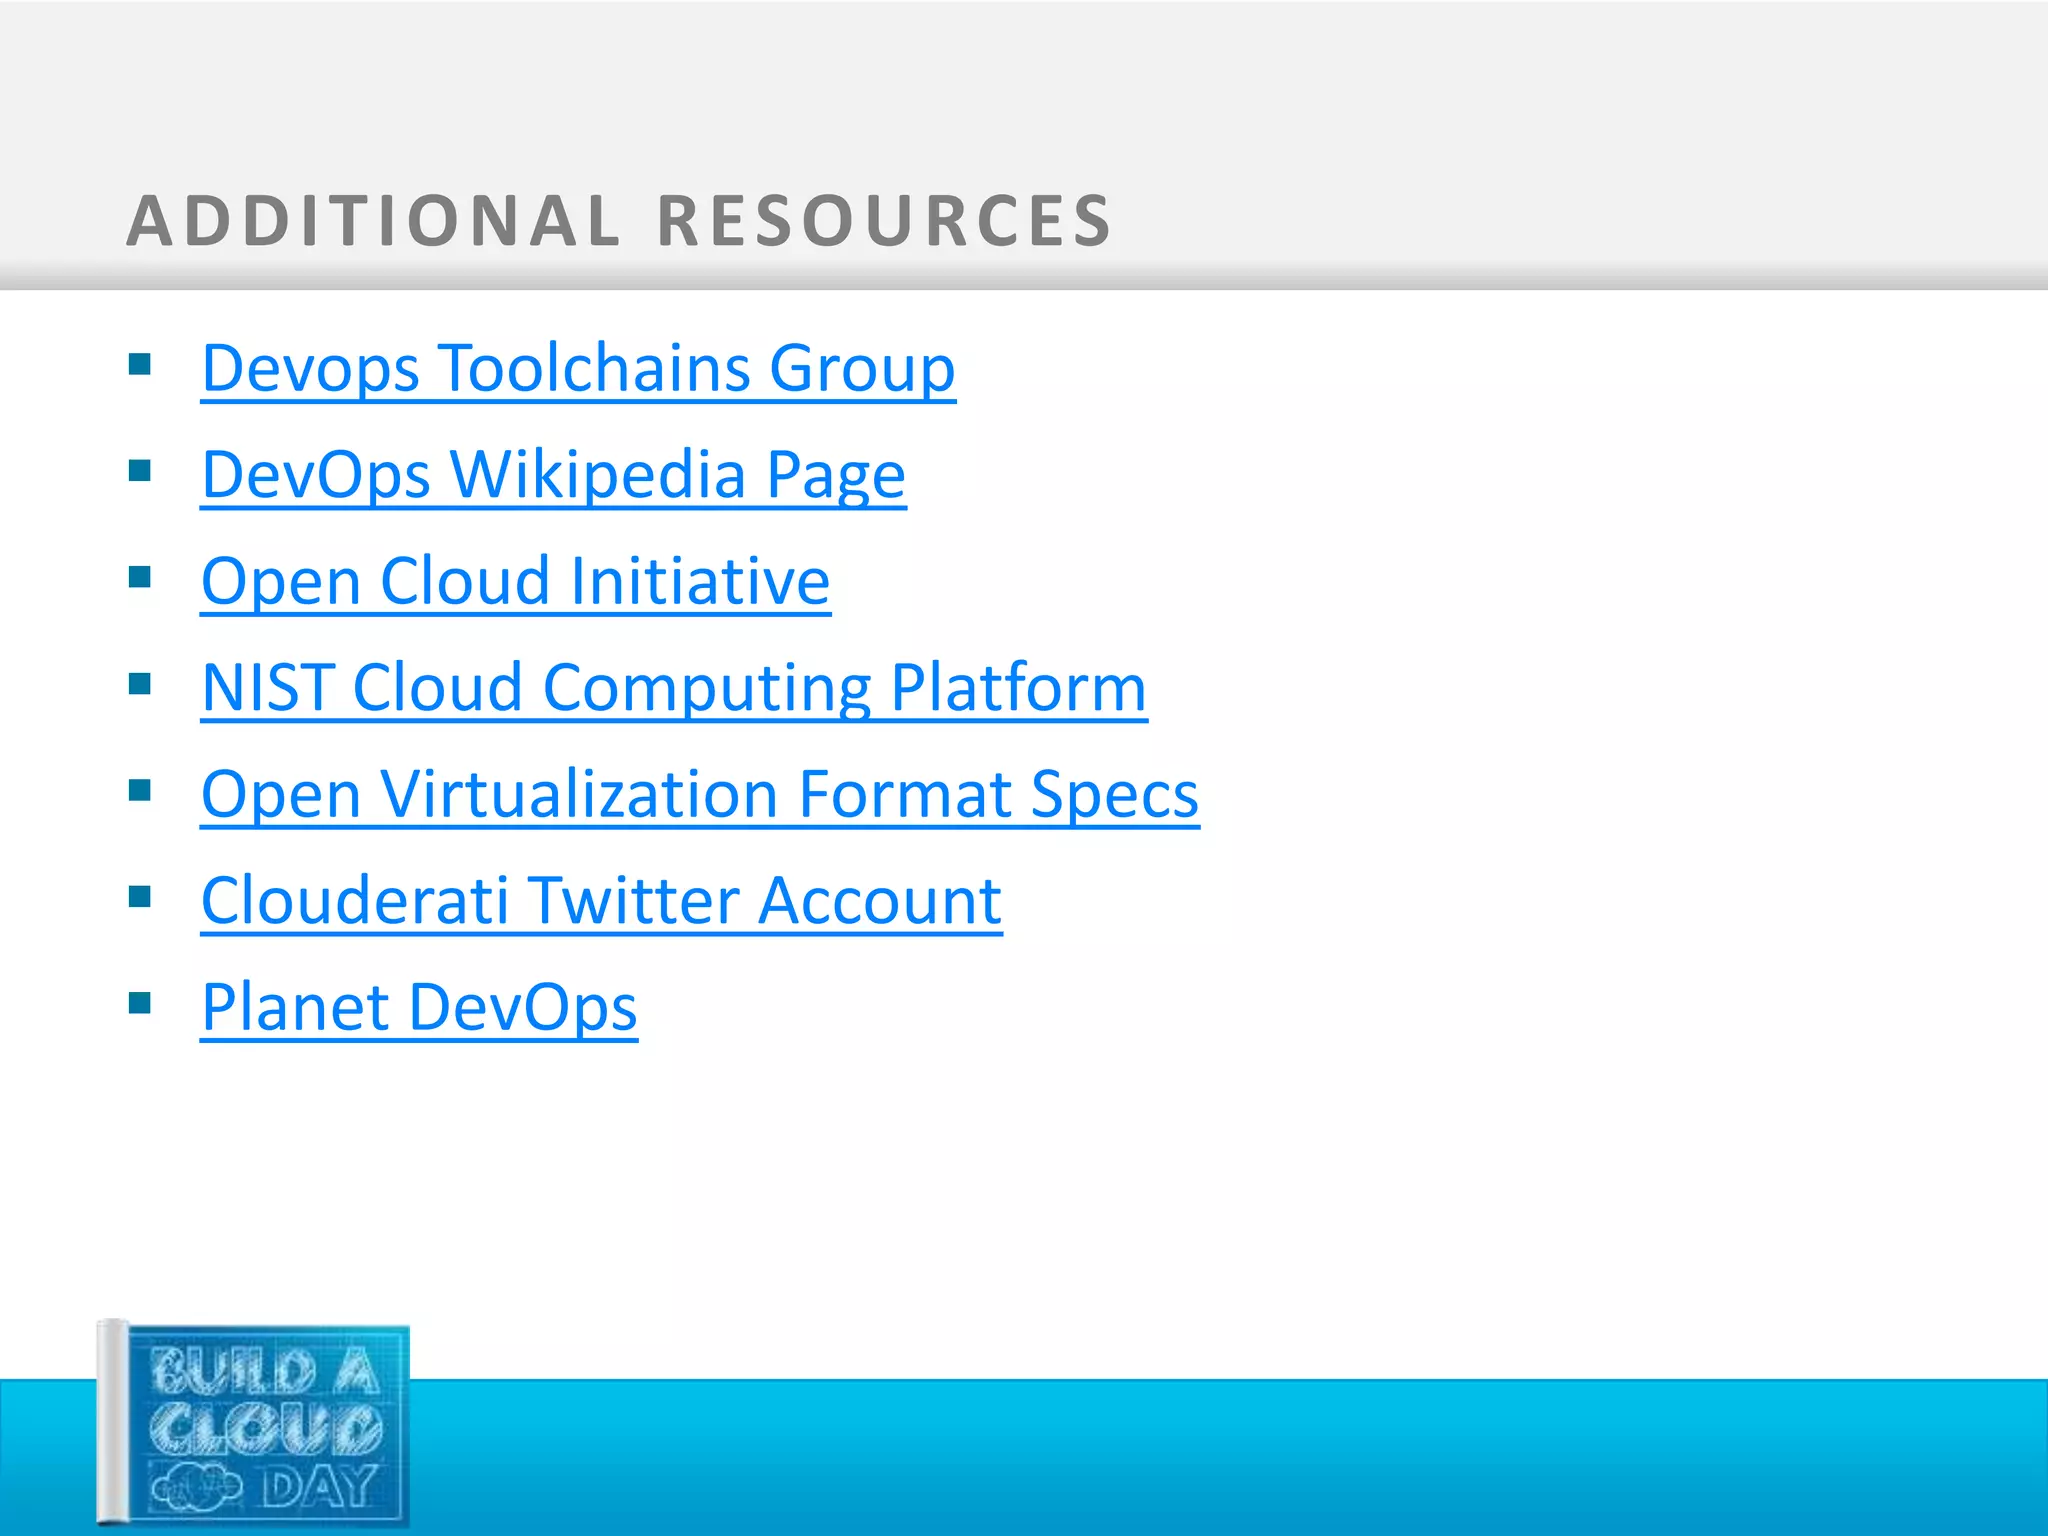The image size is (2048, 1536).
Task: Open the Open Virtualization Format Specs link
Action: (x=699, y=795)
